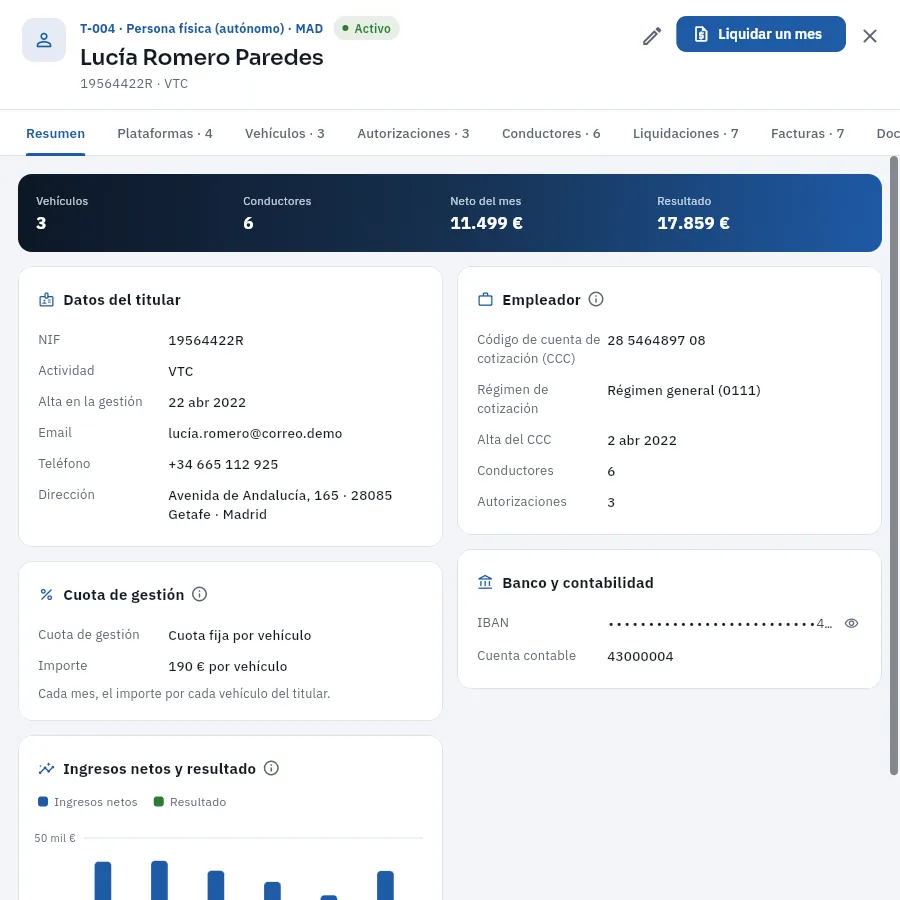Image resolution: width=900 pixels, height=900 pixels.
Task: Click the chart icon beside Ingresos netos
Action: point(46,769)
